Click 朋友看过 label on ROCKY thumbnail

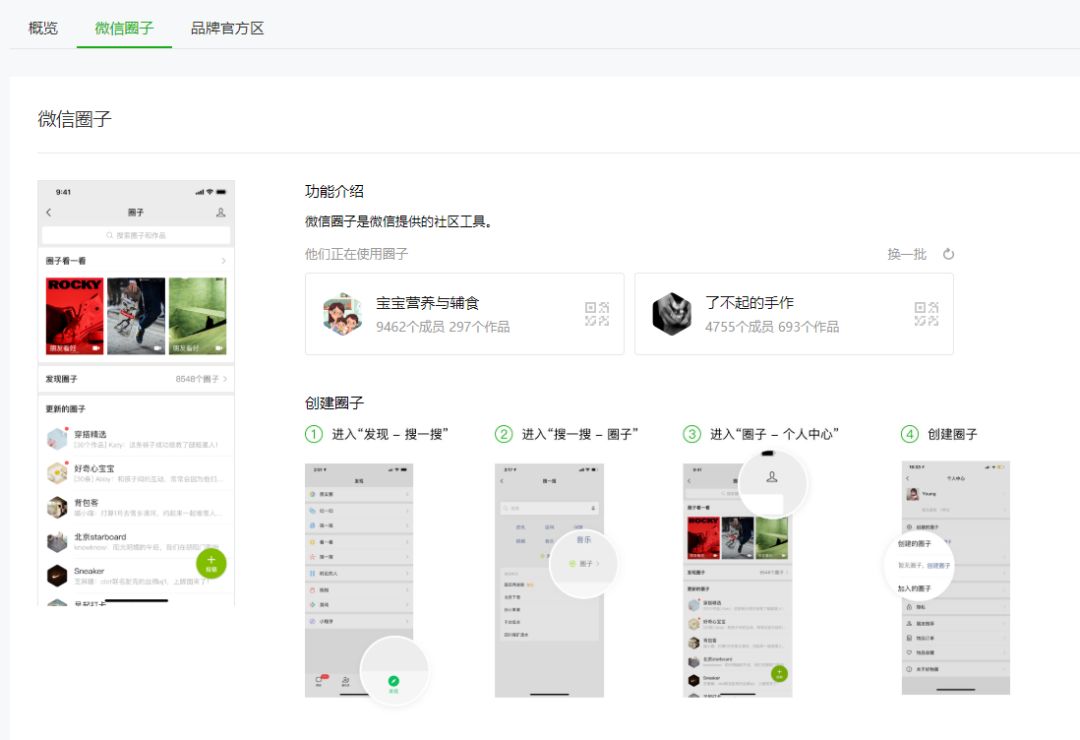click(63, 349)
